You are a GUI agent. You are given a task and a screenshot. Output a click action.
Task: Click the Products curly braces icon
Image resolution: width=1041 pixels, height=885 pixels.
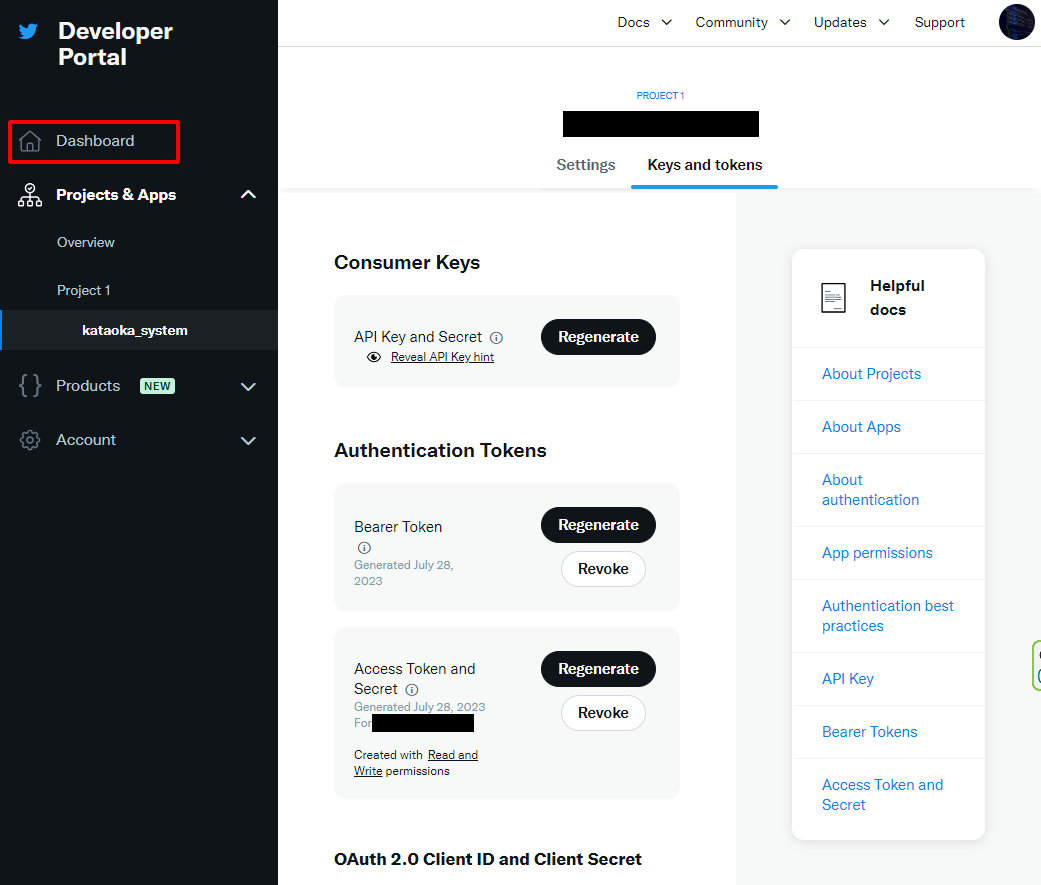click(x=30, y=386)
